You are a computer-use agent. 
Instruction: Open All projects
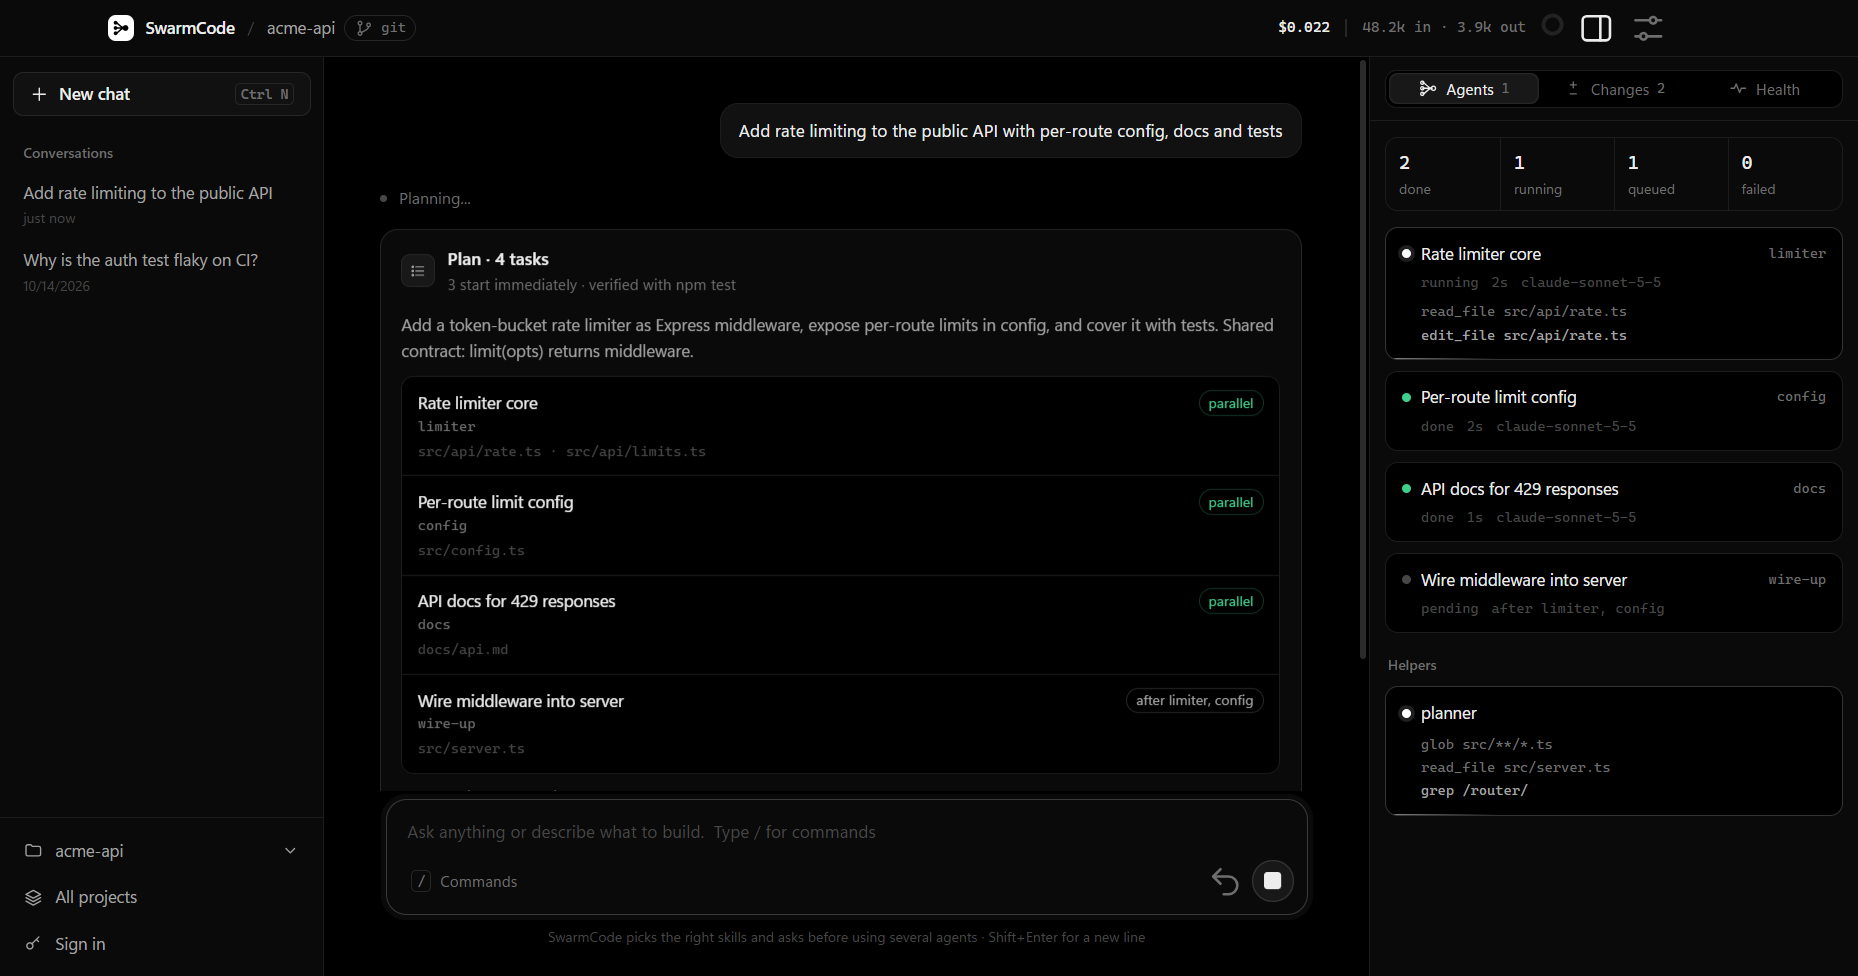click(x=162, y=897)
